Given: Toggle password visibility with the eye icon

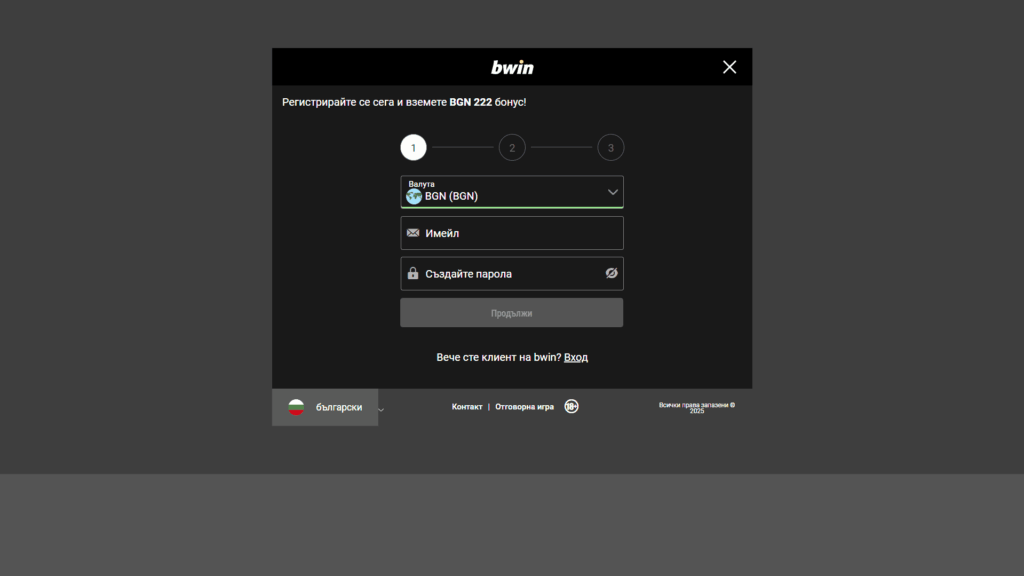Looking at the screenshot, I should (x=611, y=273).
